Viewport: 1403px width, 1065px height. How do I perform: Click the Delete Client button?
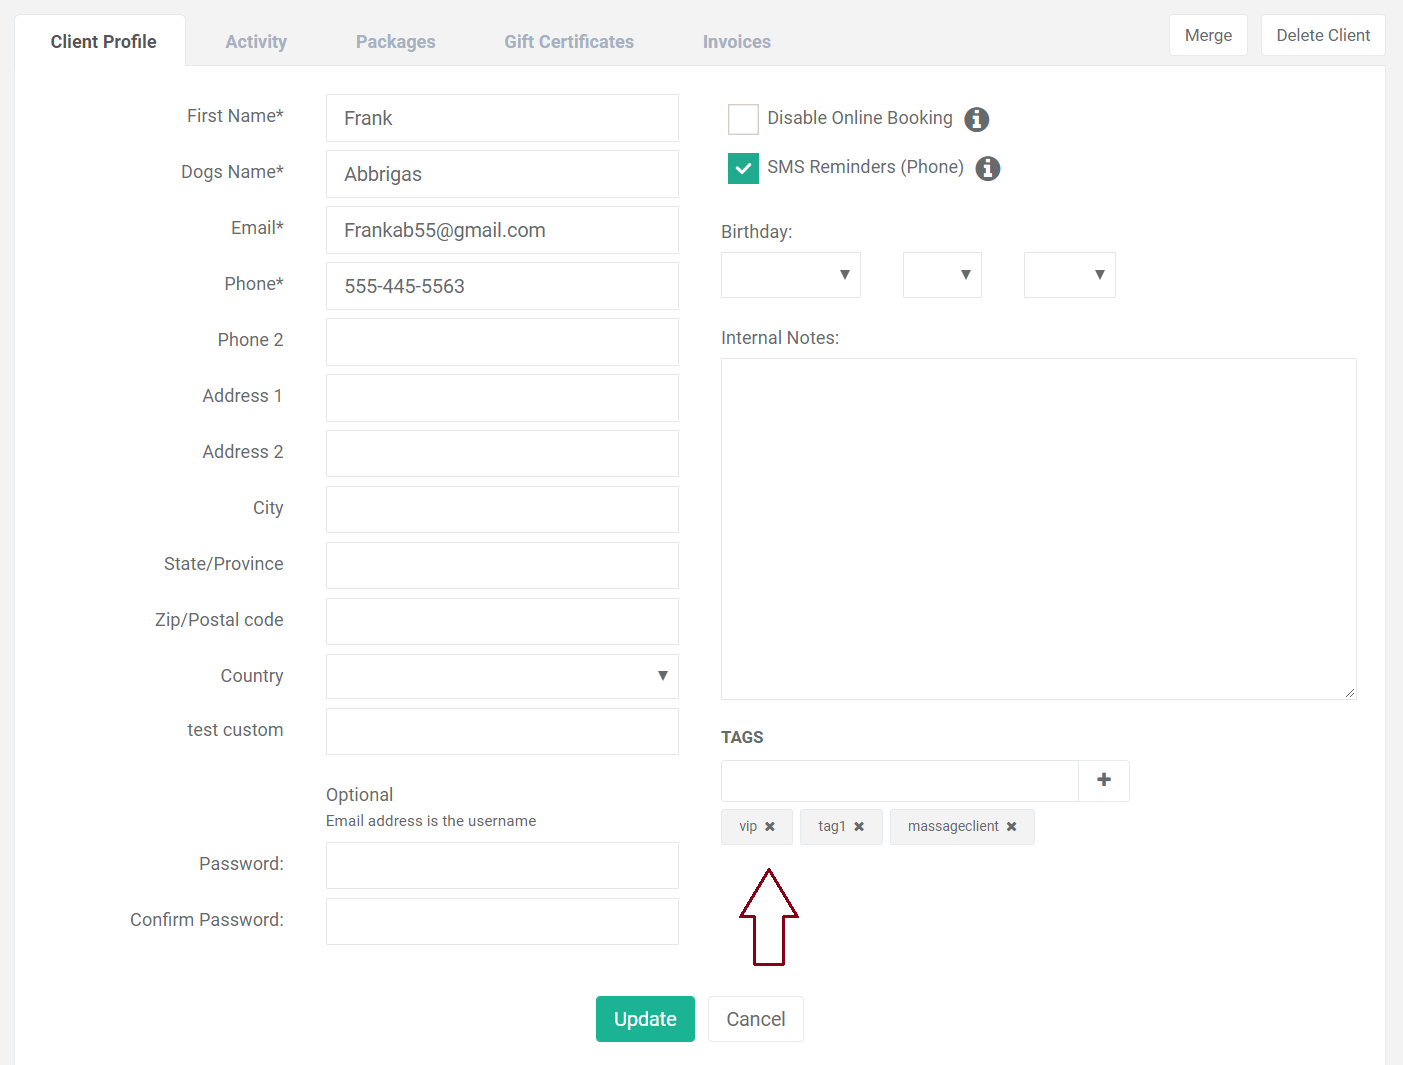[1323, 35]
